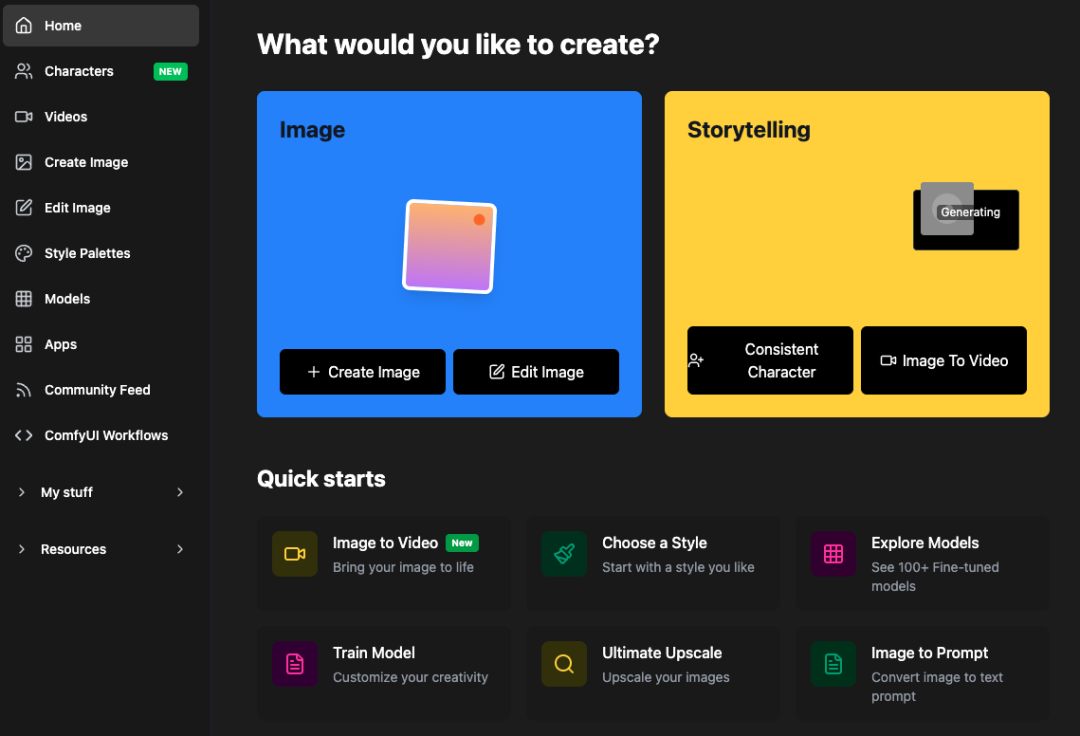Screen dimensions: 1080x736
Task: Click the Train Model document icon
Action: click(x=295, y=664)
